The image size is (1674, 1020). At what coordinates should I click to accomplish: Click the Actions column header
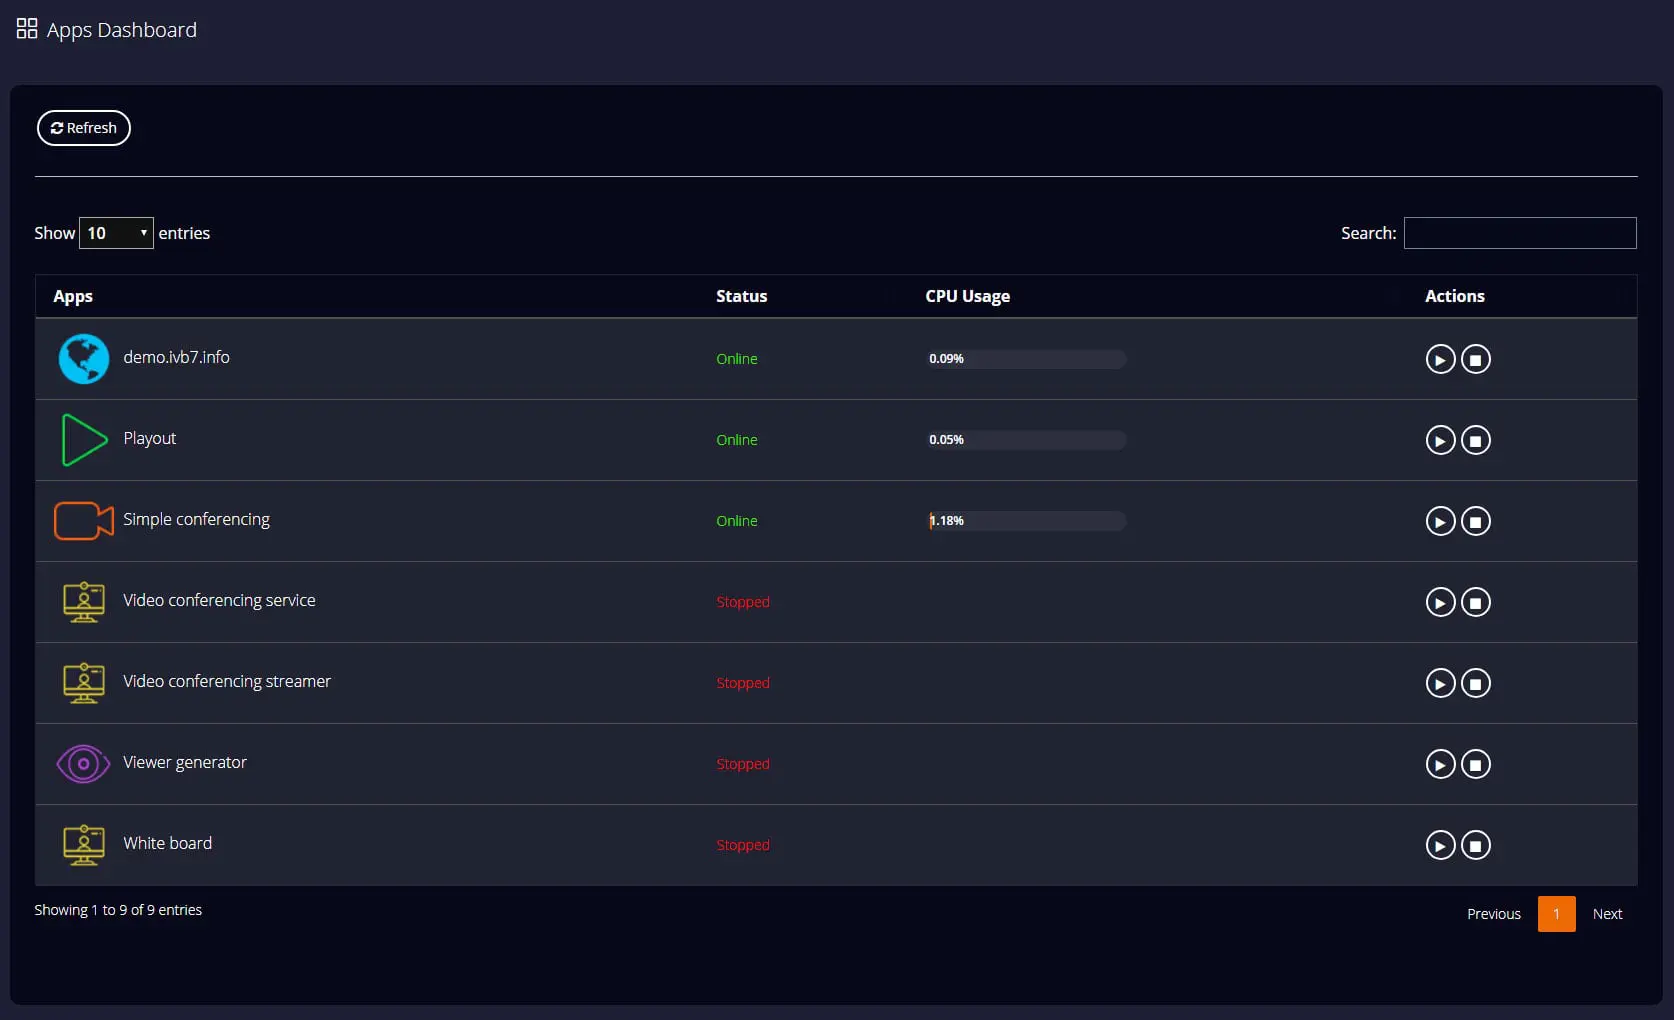pos(1454,296)
